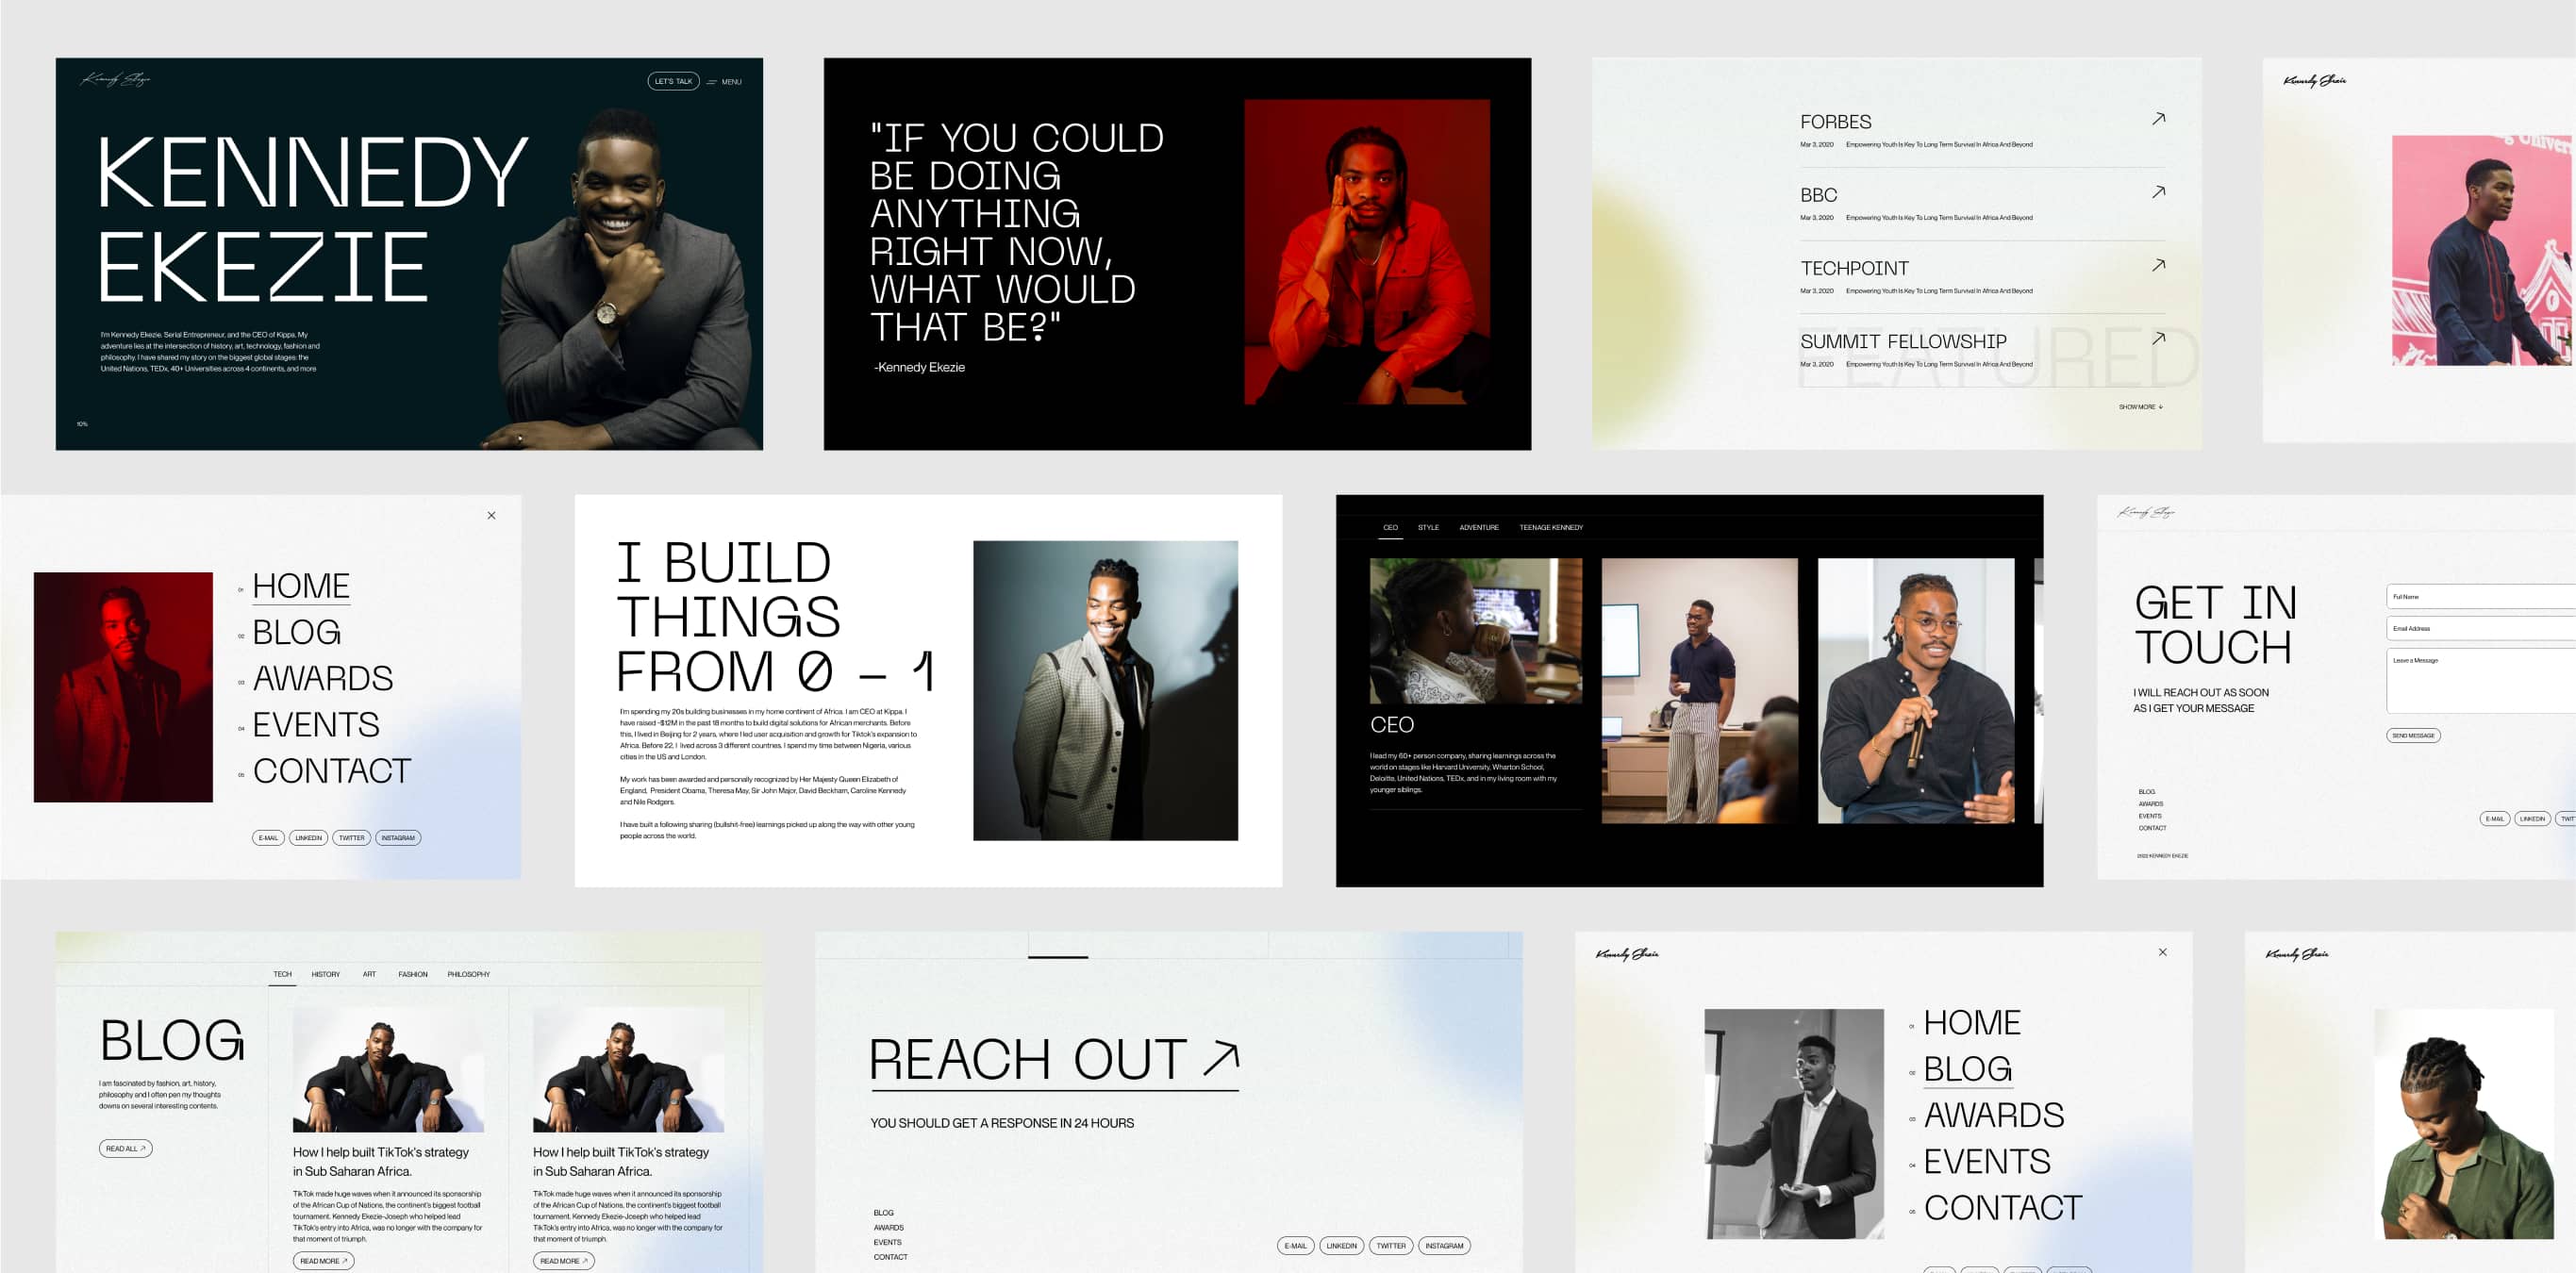Click the arrow icon beside BBC
The width and height of the screenshot is (2576, 1273).
point(2158,192)
